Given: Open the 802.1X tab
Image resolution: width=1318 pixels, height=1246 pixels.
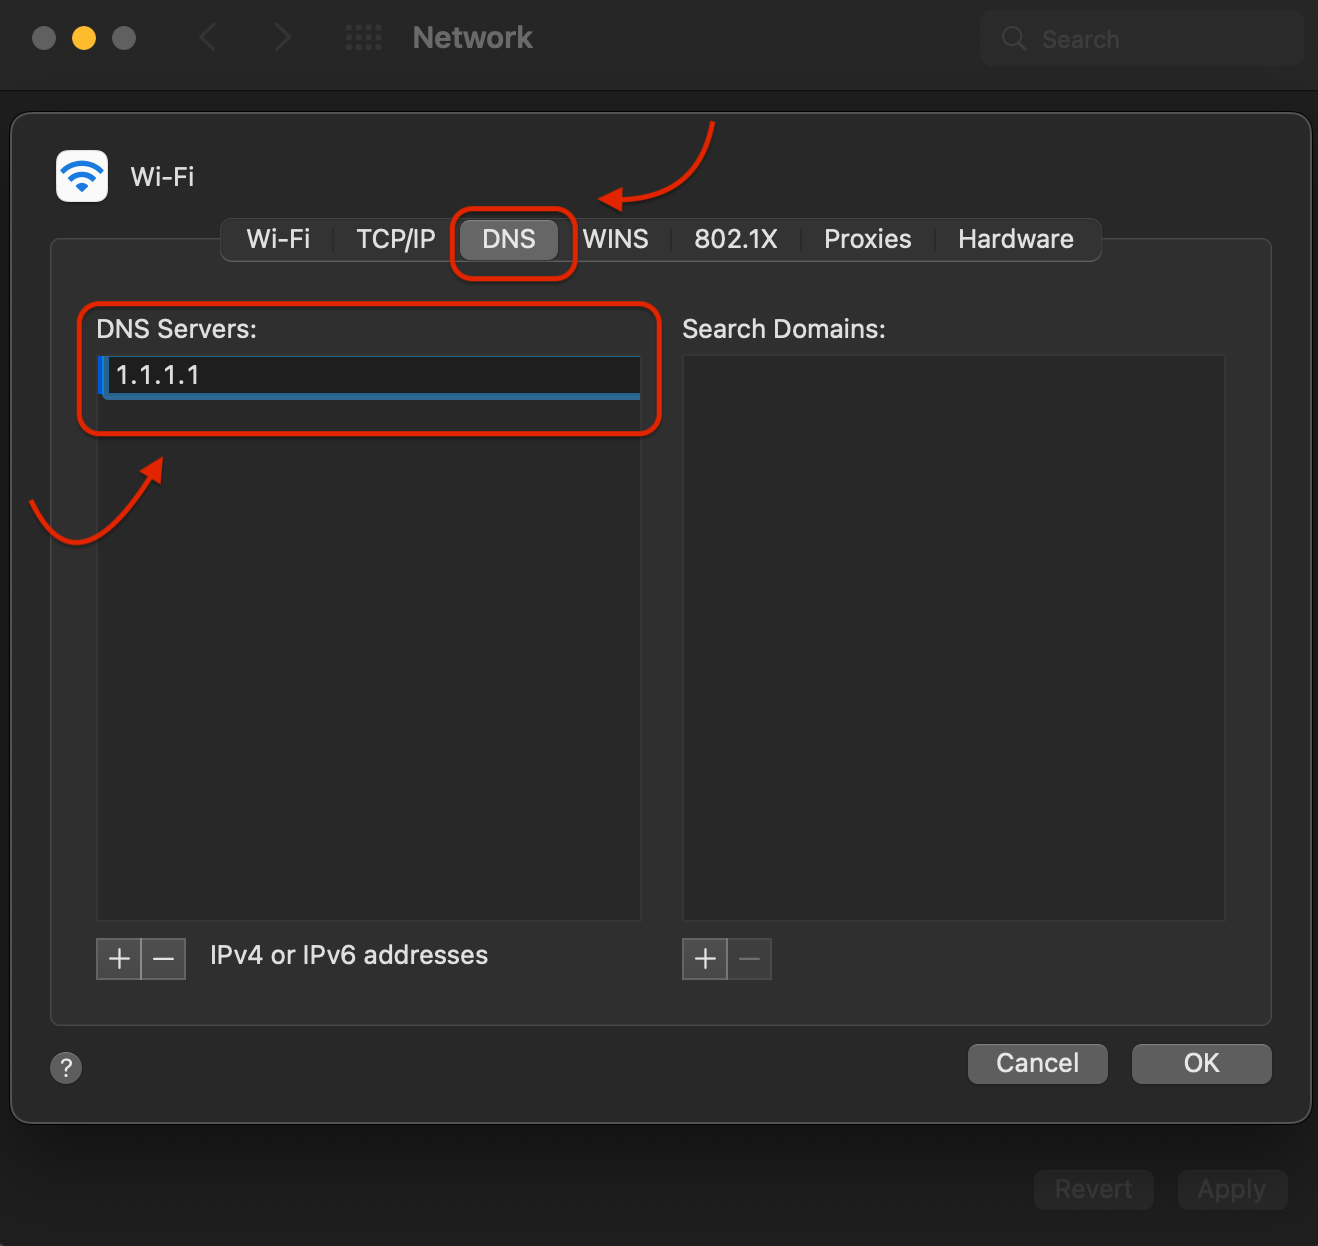Looking at the screenshot, I should click(736, 239).
